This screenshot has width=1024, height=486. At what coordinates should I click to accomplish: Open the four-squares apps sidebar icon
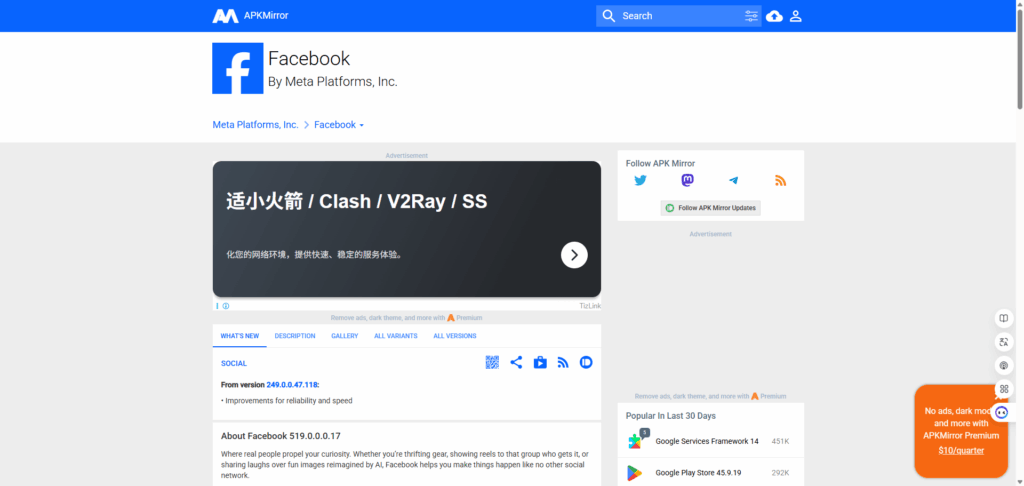pyautogui.click(x=1004, y=389)
